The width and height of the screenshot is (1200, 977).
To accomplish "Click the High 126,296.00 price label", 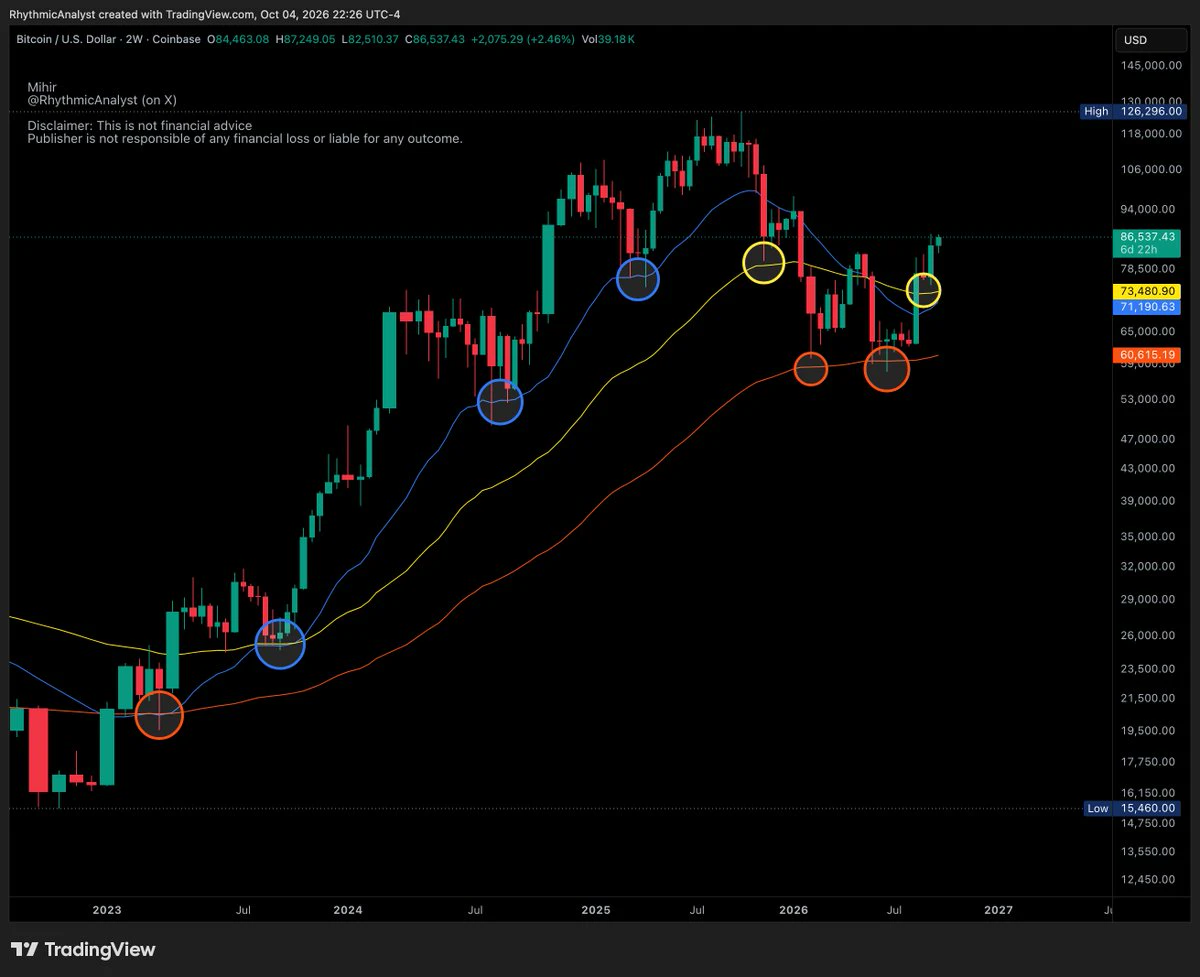I will pos(1131,111).
